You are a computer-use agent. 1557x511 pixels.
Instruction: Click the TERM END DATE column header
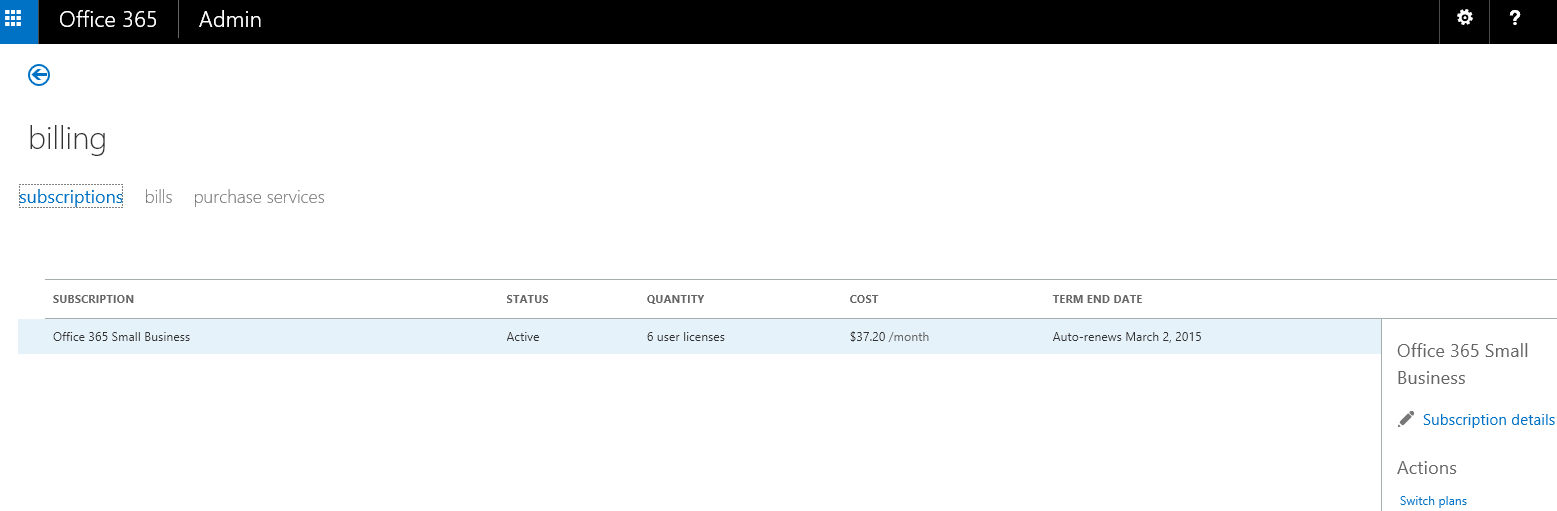click(x=1097, y=299)
